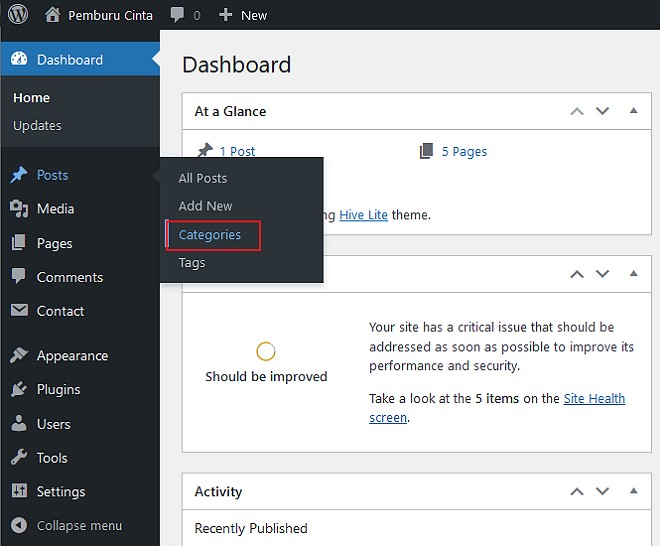
Task: Click the Hive Lite theme link
Action: click(x=363, y=215)
